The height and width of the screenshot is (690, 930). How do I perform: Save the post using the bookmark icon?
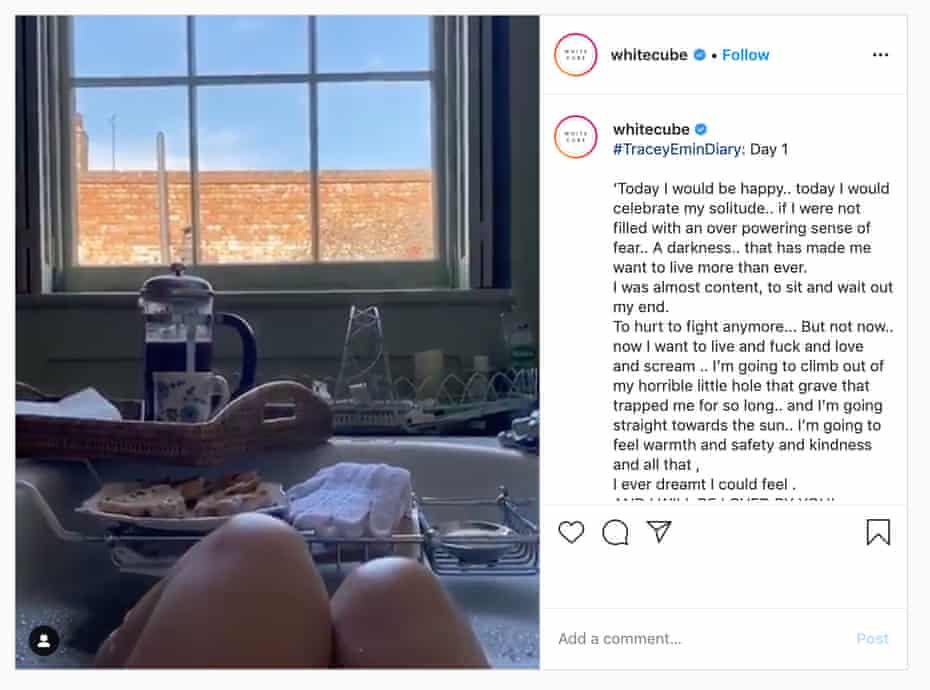[878, 532]
